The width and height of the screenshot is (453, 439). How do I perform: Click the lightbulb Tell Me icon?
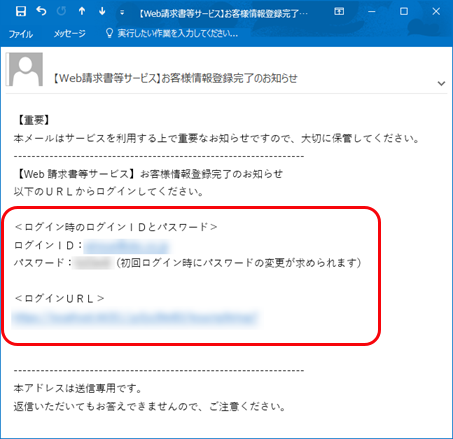point(109,33)
